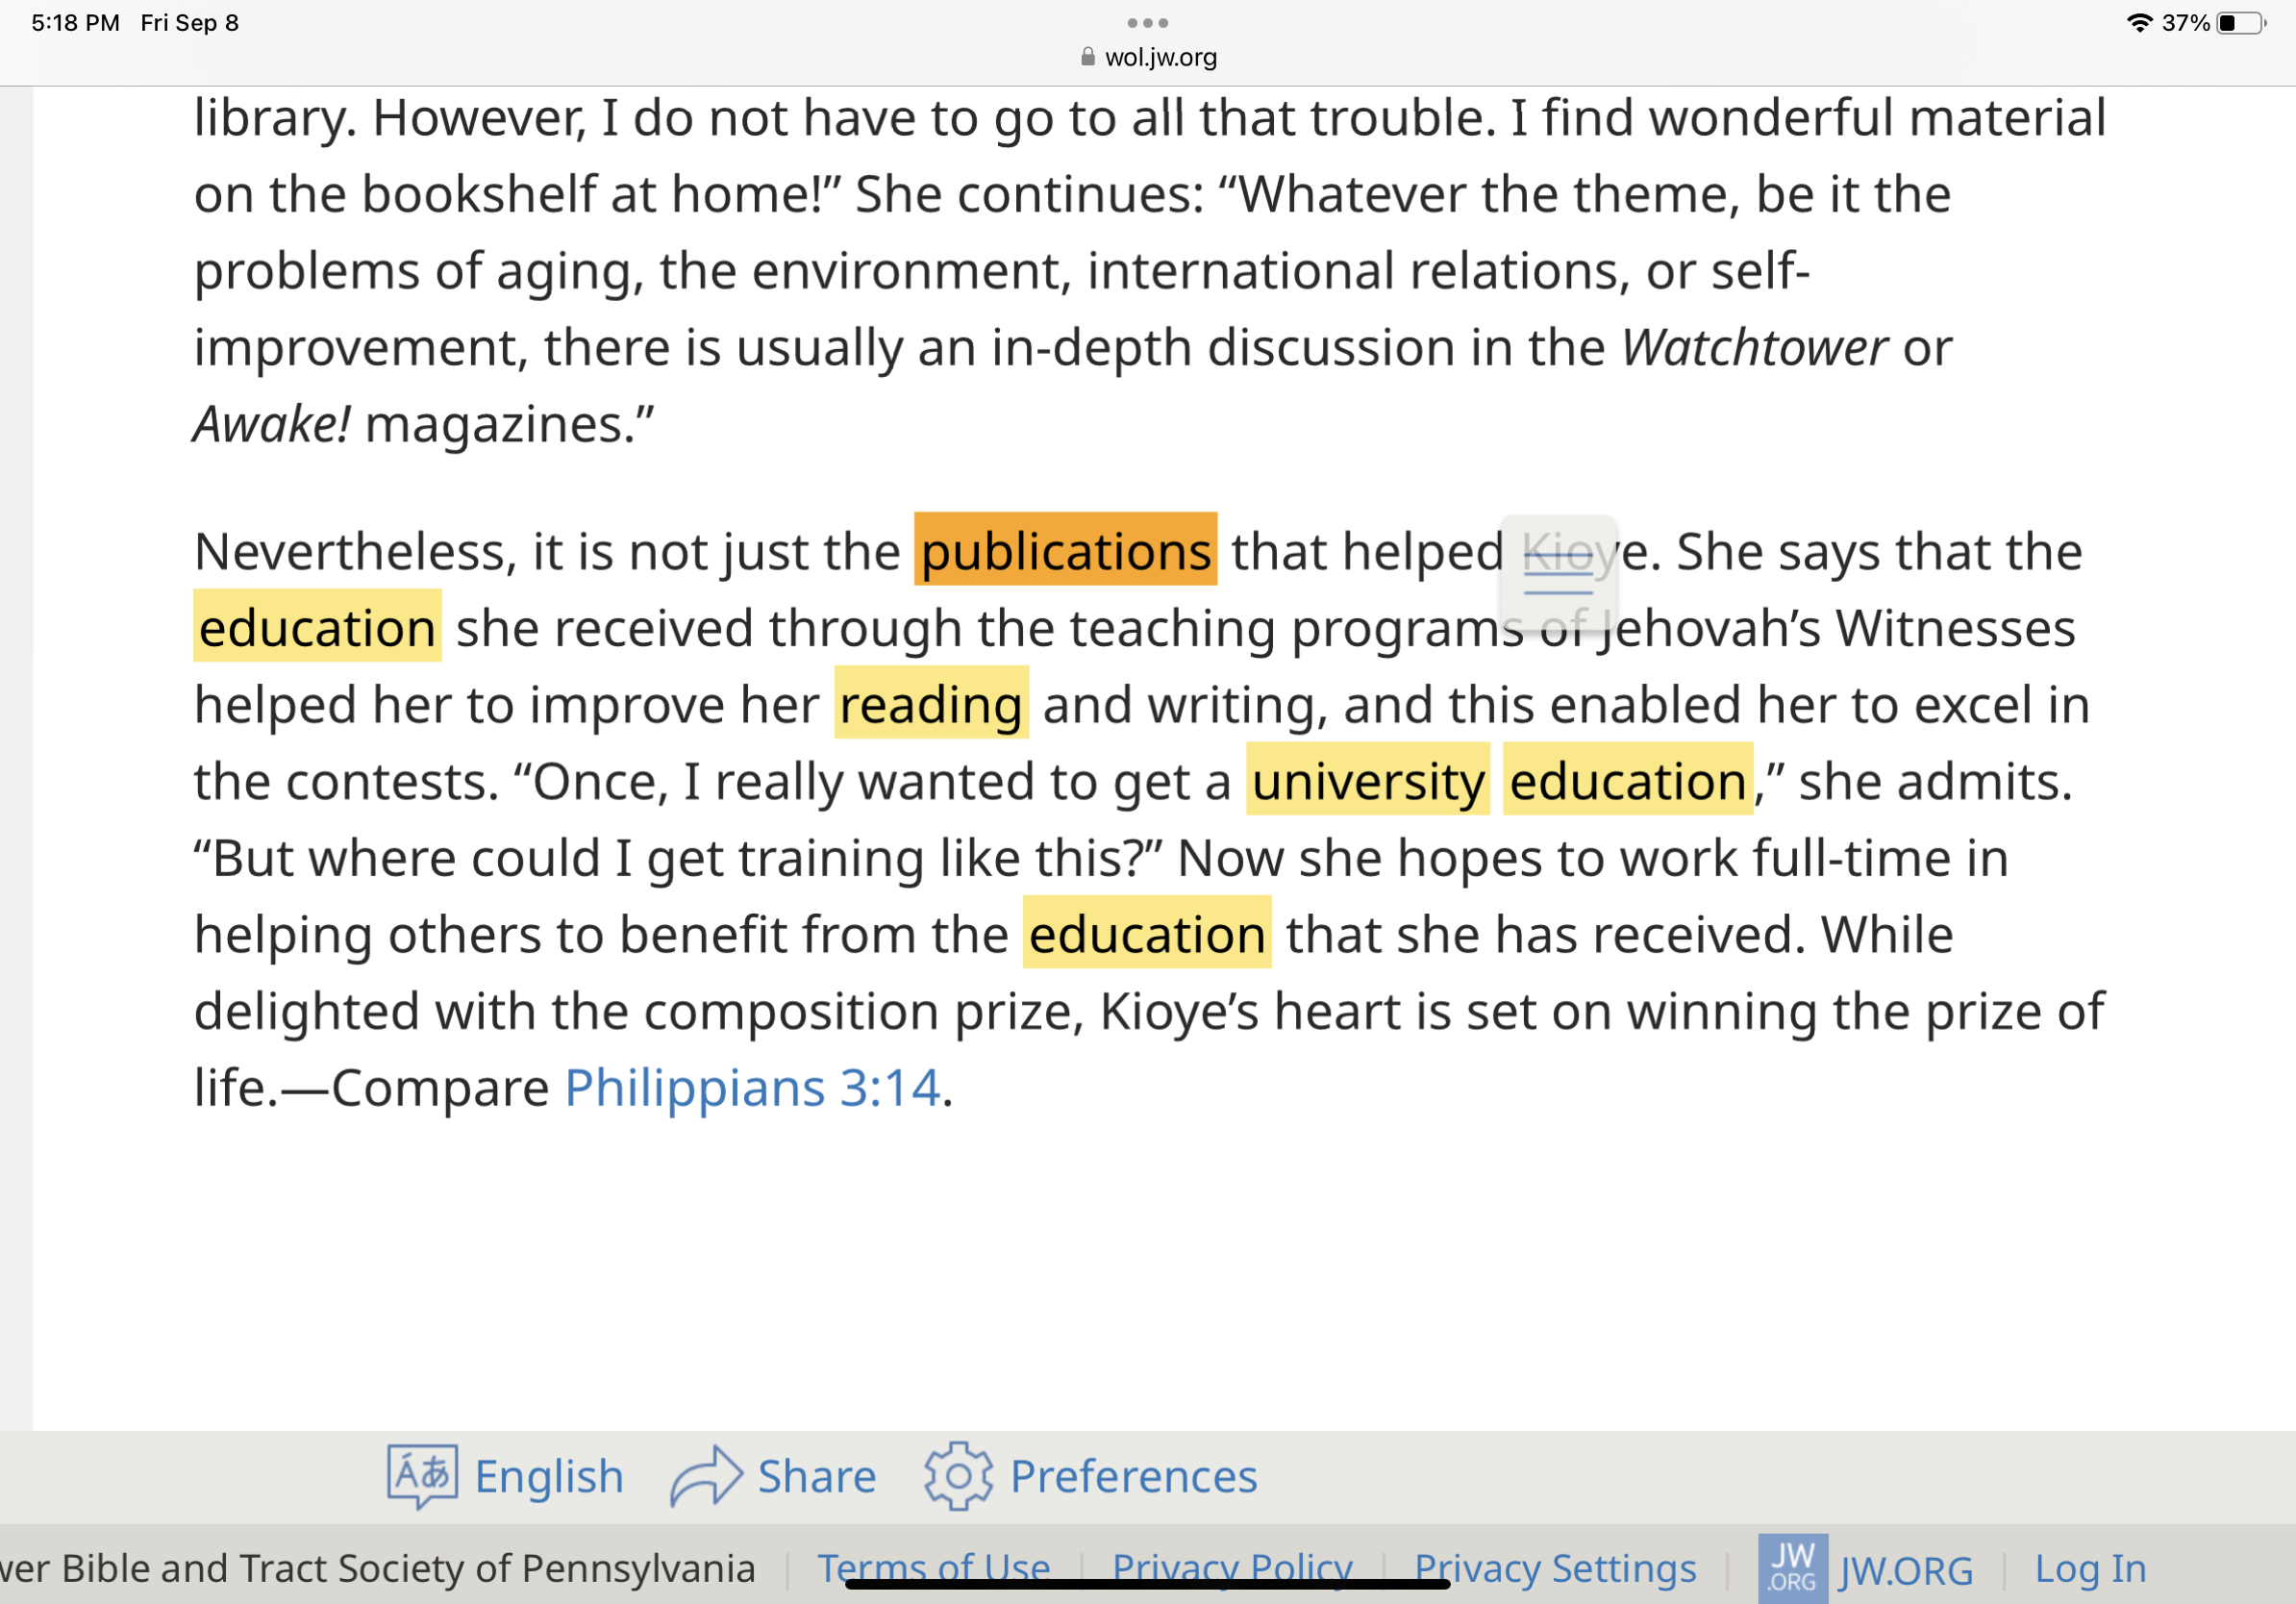Tap the highlighted word reading
Screen dimensions: 2296x1604
(931, 703)
